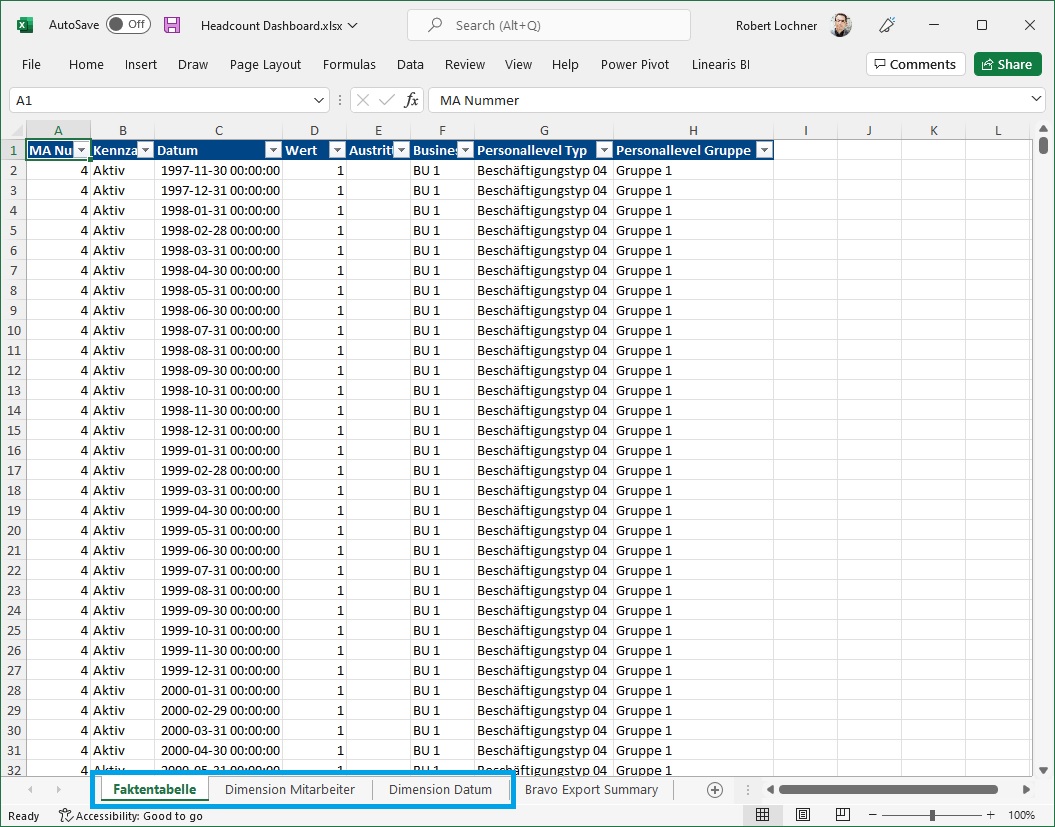Image resolution: width=1055 pixels, height=827 pixels.
Task: Open the Dimension Mitarbeiter sheet tab
Action: pyautogui.click(x=290, y=789)
